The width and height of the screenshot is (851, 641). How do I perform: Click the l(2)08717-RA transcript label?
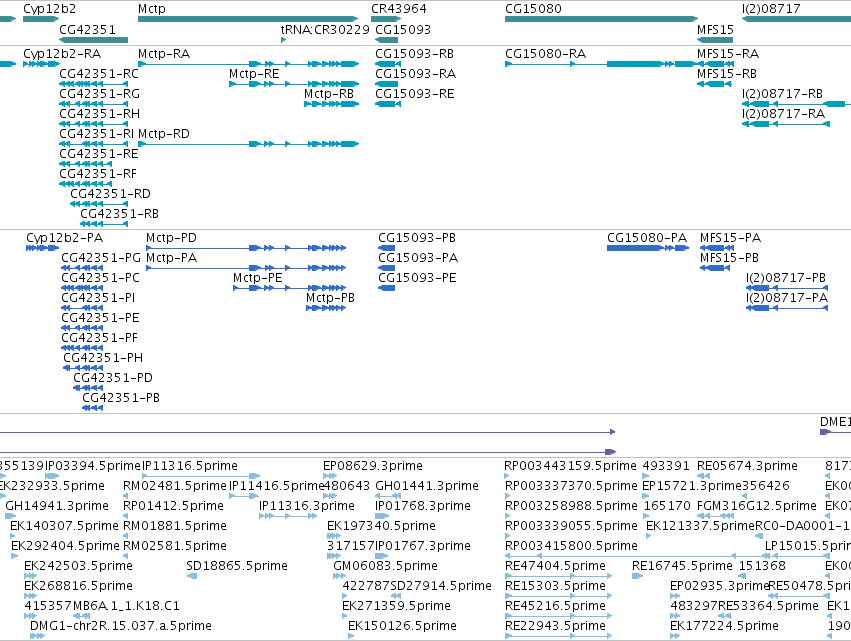[x=783, y=114]
